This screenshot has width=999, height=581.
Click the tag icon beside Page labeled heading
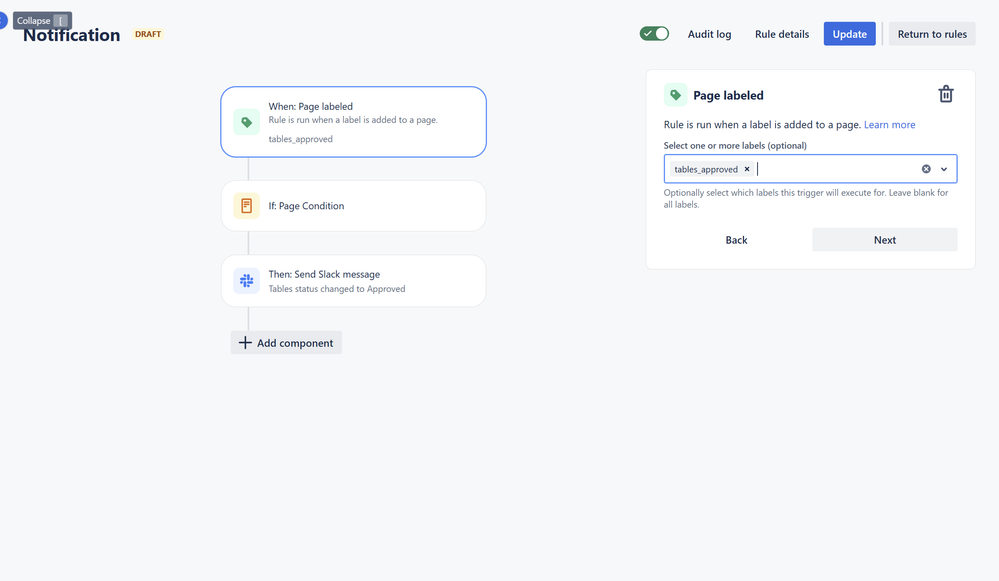pos(675,95)
